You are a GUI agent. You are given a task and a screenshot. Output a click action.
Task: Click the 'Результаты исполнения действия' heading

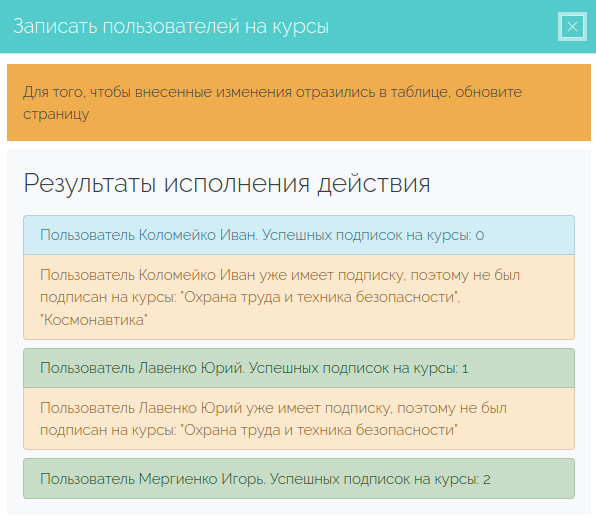[227, 183]
